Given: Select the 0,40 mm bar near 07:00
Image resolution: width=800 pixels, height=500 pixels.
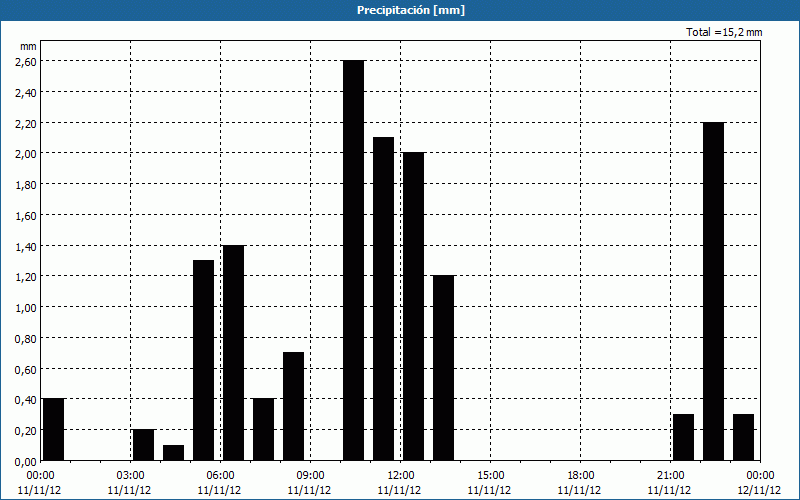Looking at the screenshot, I should 264,430.
